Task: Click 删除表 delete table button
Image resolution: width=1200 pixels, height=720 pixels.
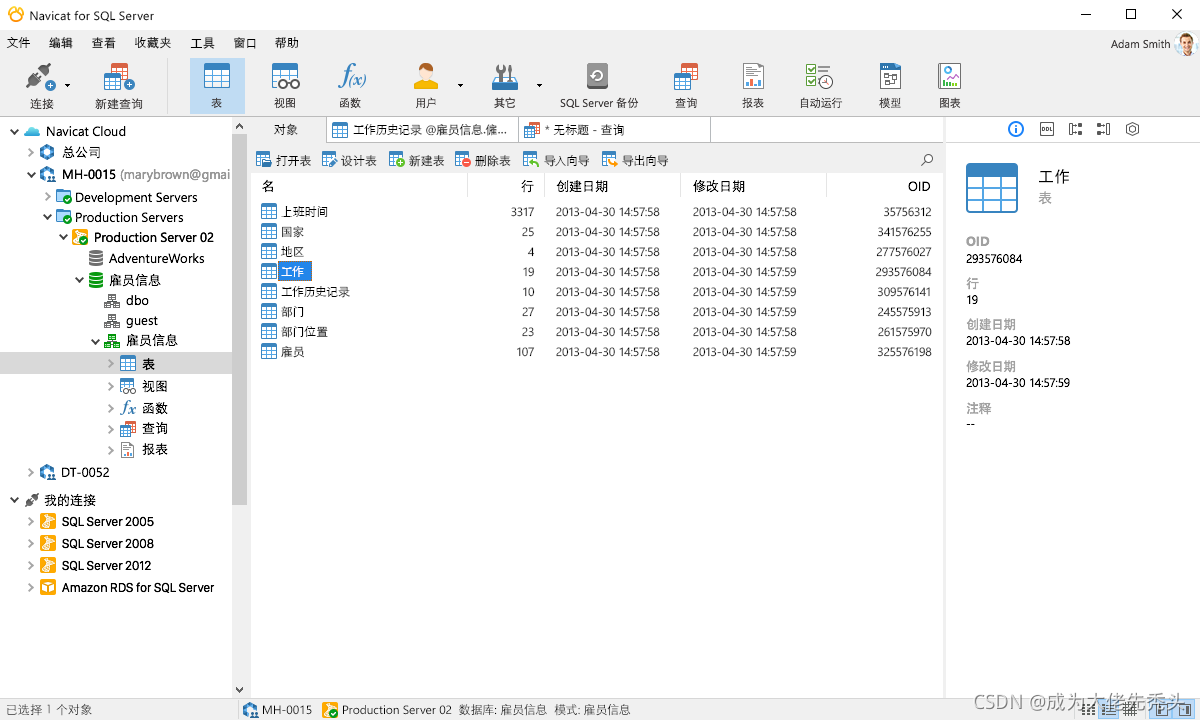Action: [x=483, y=160]
